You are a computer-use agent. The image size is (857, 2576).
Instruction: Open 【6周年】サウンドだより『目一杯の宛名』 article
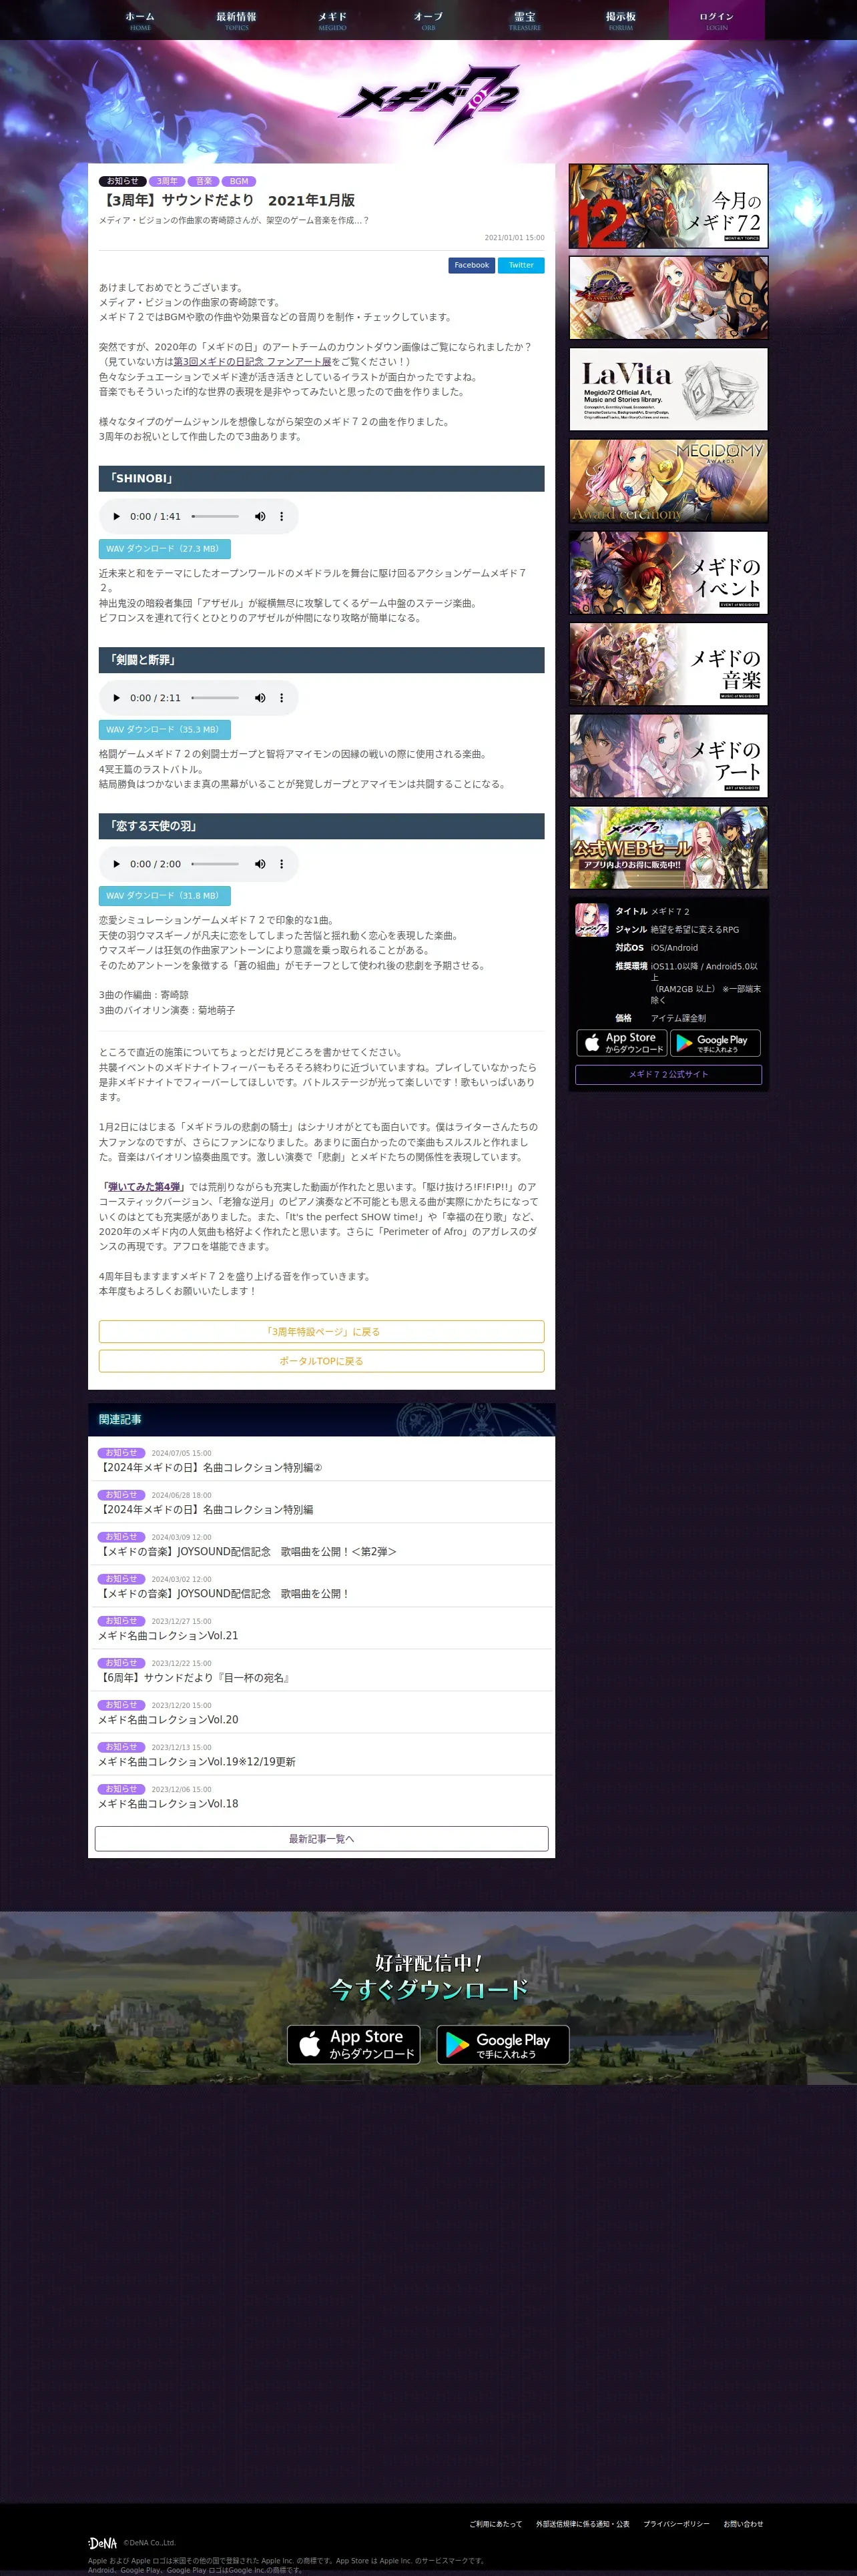[321, 1670]
